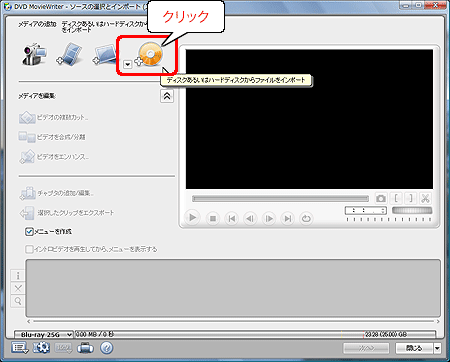Image resolution: width=450 pixels, height=362 pixels.
Task: Click the orange disc import icon
Action: 149,54
